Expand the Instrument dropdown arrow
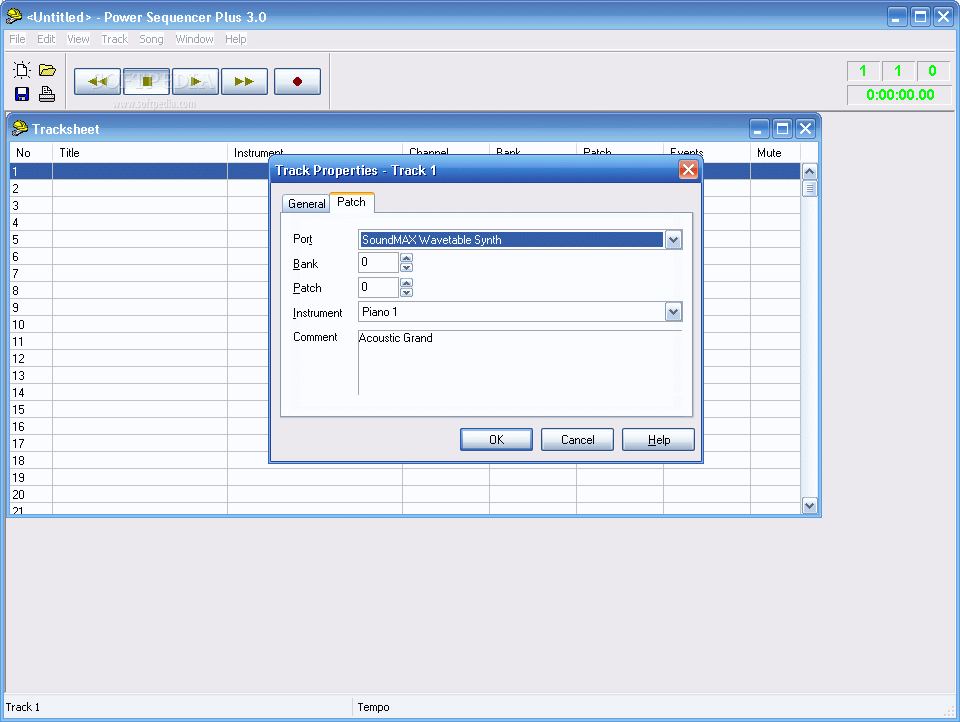960x722 pixels. (673, 312)
